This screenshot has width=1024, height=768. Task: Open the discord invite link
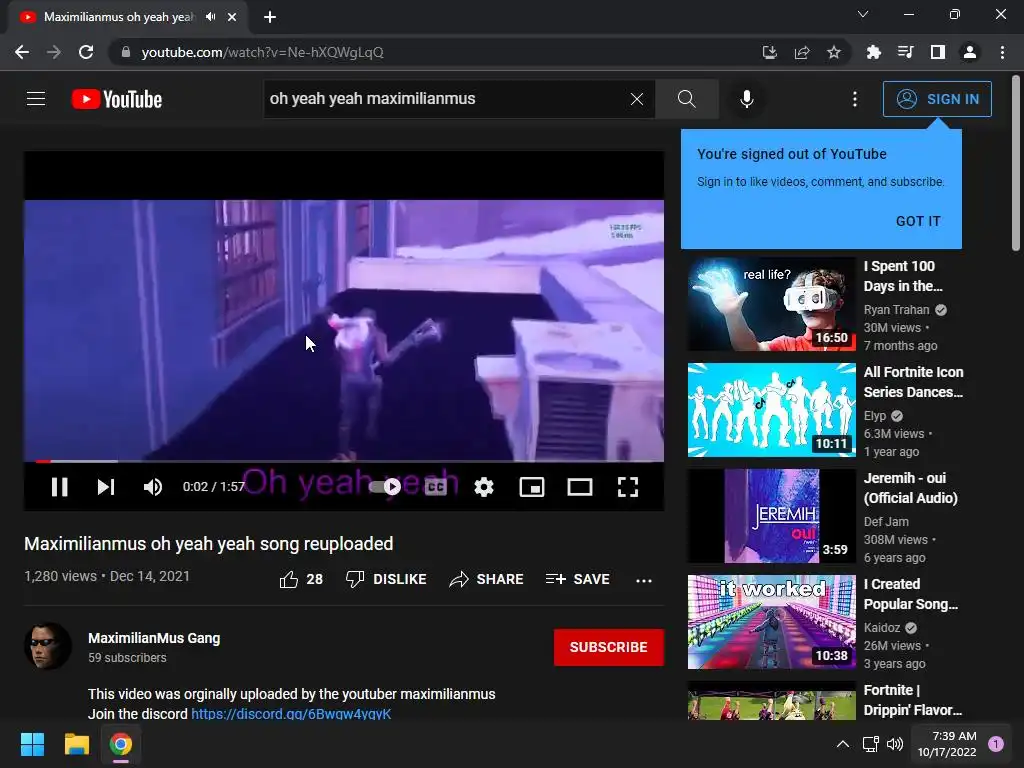pyautogui.click(x=291, y=714)
